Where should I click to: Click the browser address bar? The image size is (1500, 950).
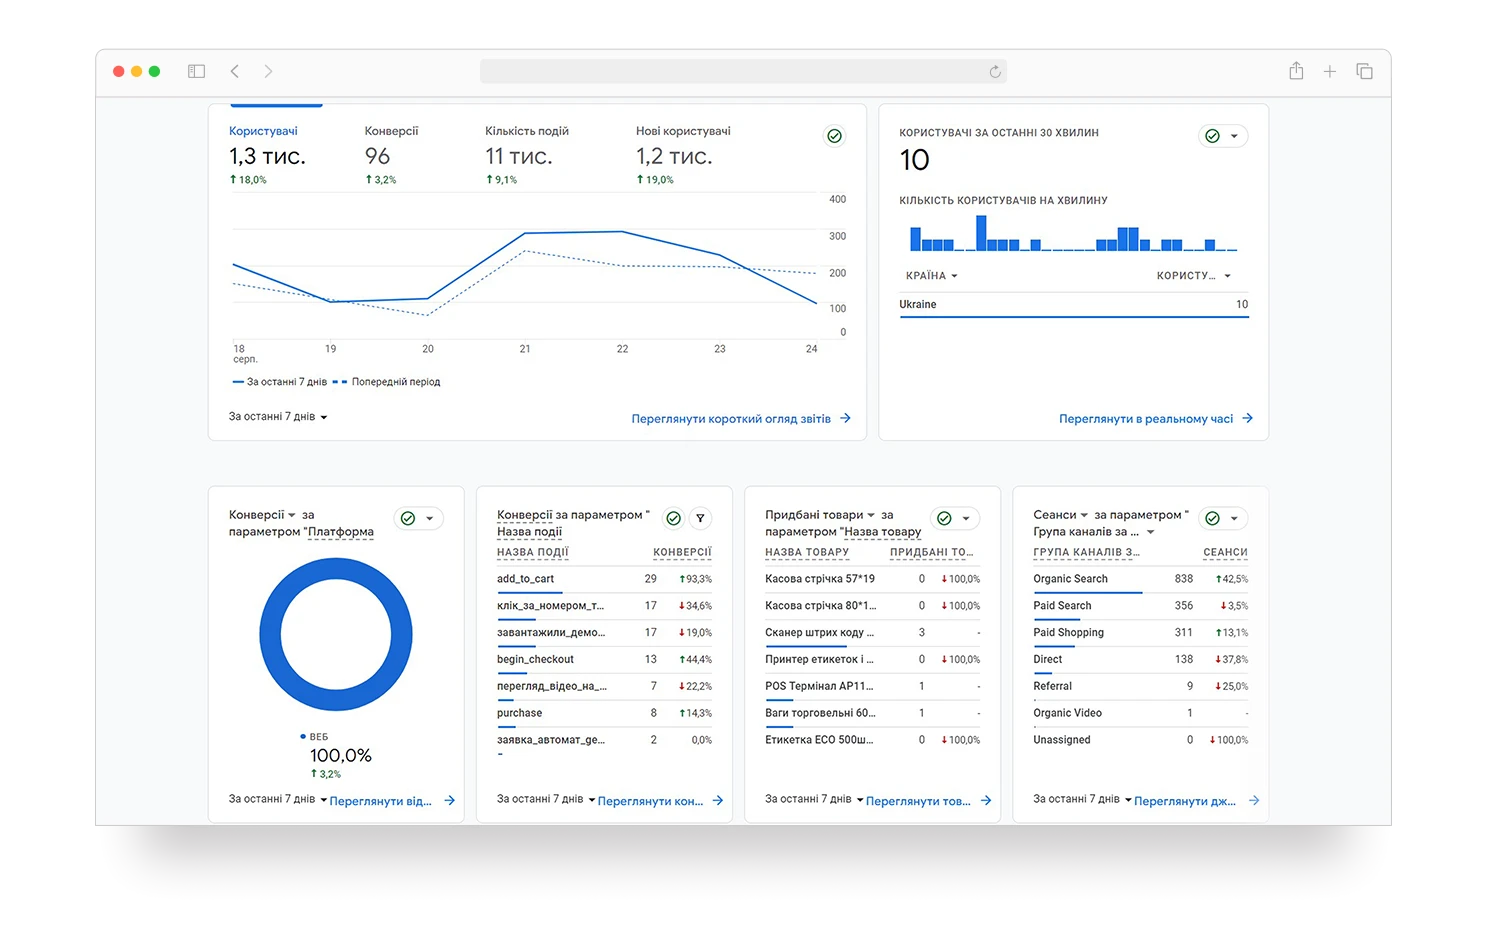pos(740,72)
